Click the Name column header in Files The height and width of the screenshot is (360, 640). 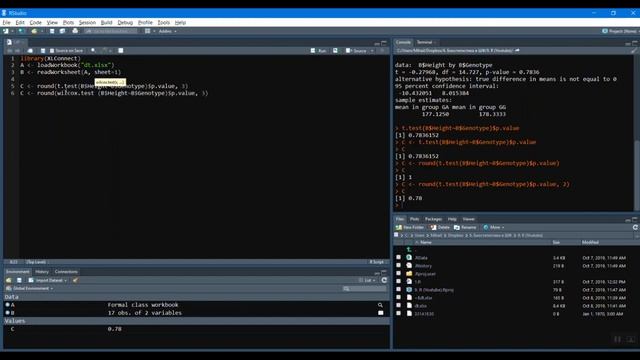click(426, 242)
